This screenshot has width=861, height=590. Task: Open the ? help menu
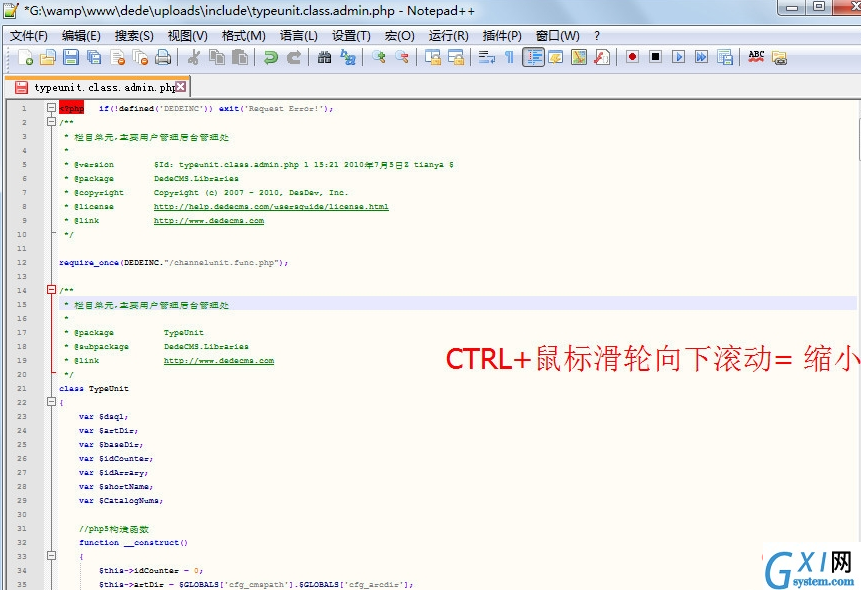click(597, 36)
